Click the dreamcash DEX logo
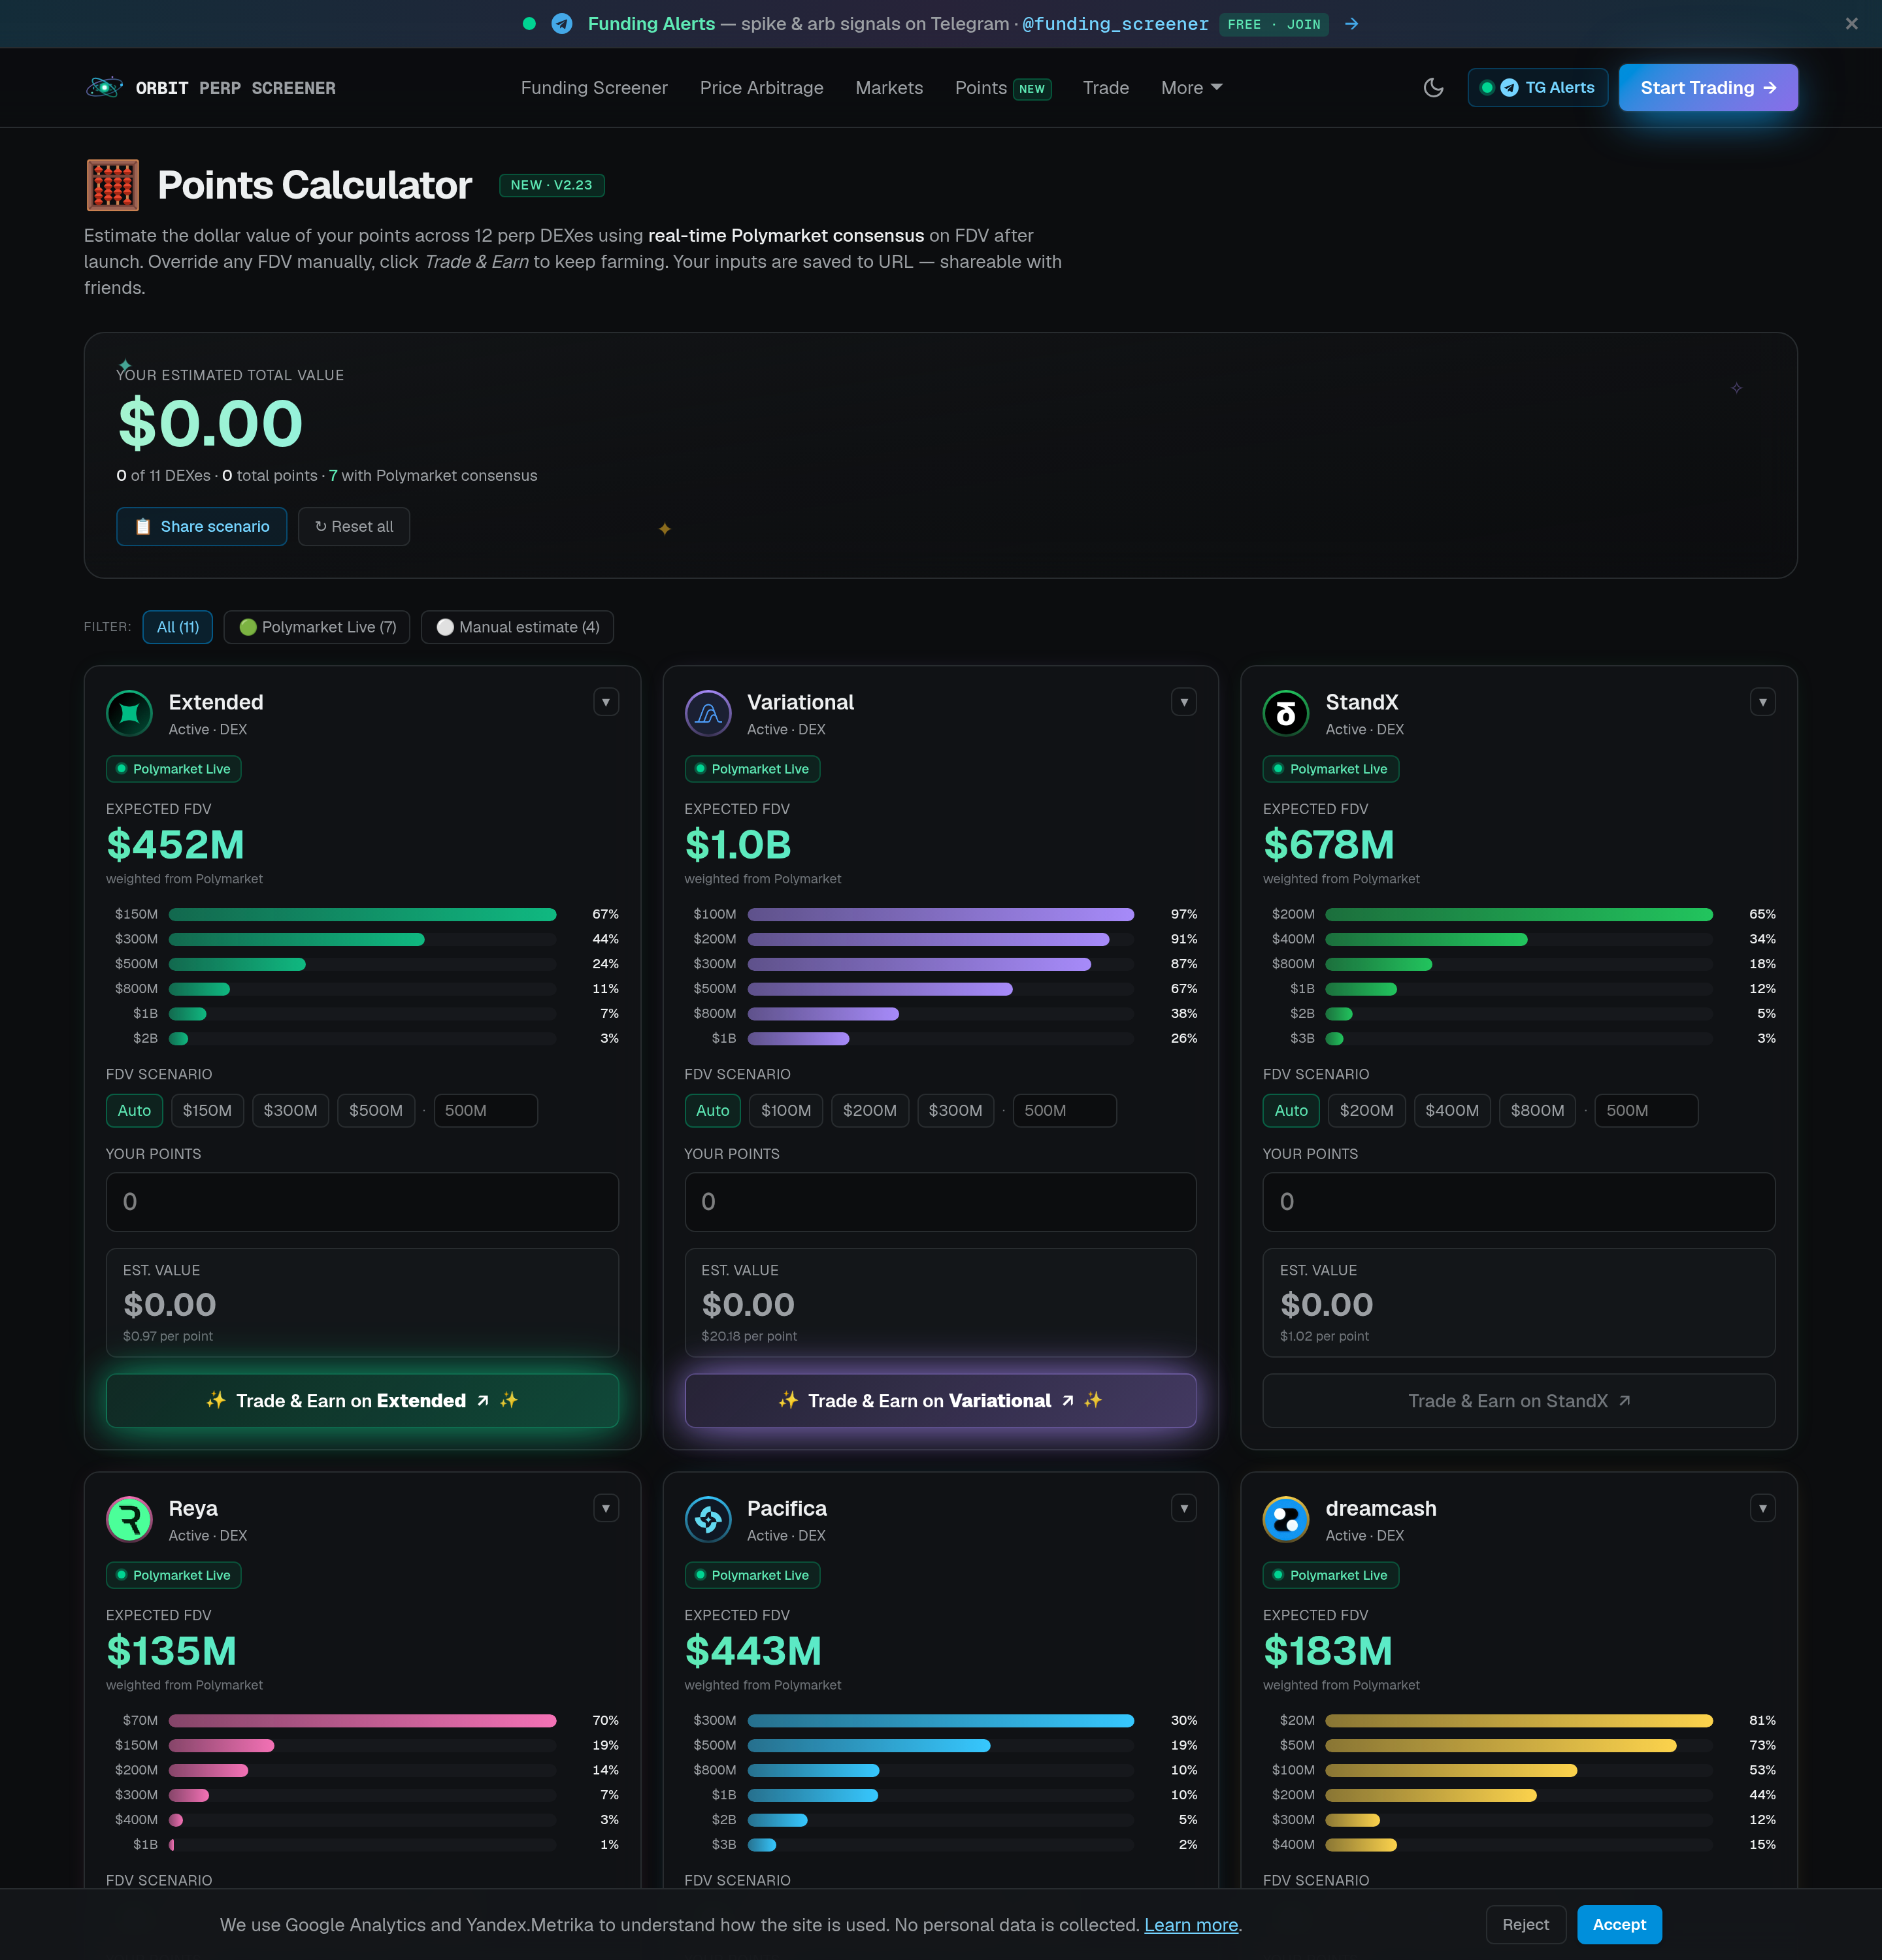Screen dimensions: 1882x1960 point(1286,1520)
